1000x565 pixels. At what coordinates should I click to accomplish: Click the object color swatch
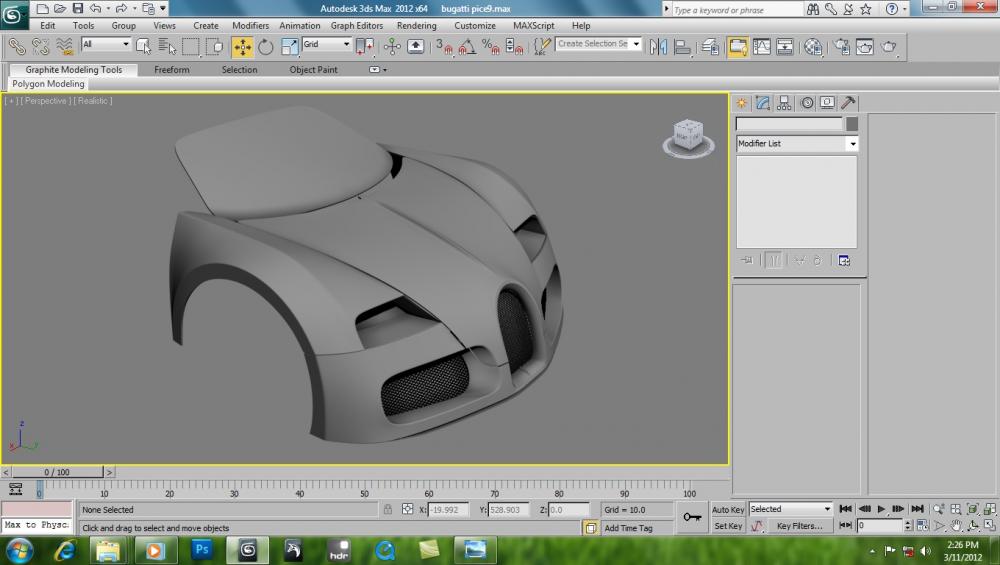tap(851, 124)
